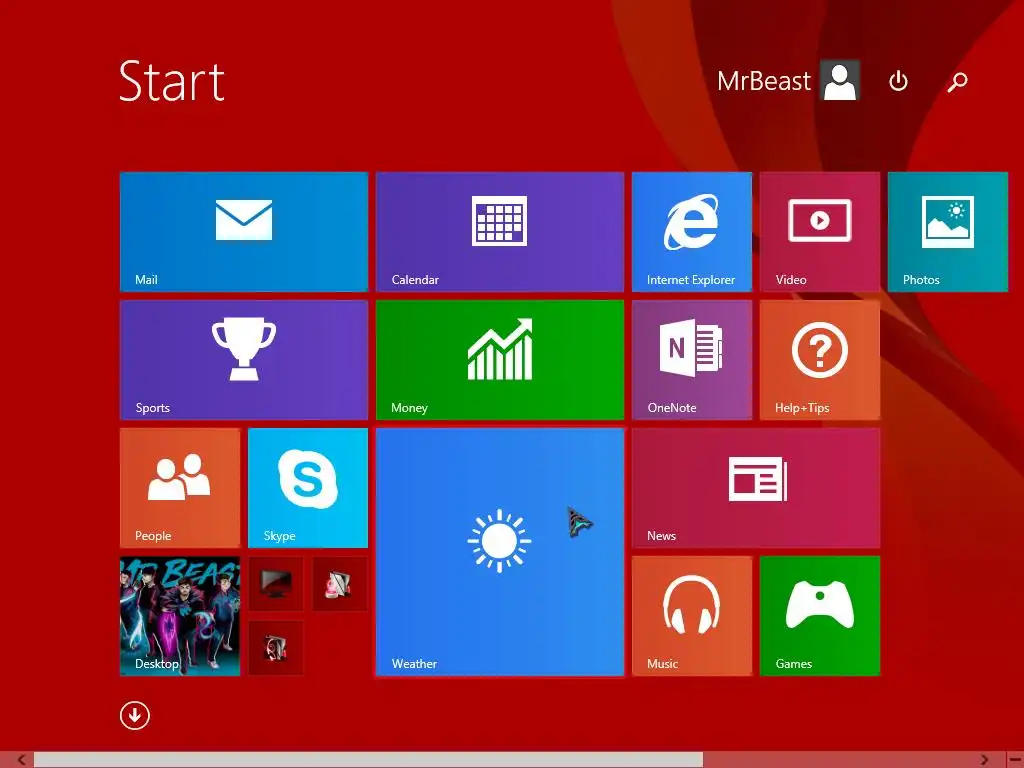
Task: Open the Sports tile
Action: (x=244, y=360)
